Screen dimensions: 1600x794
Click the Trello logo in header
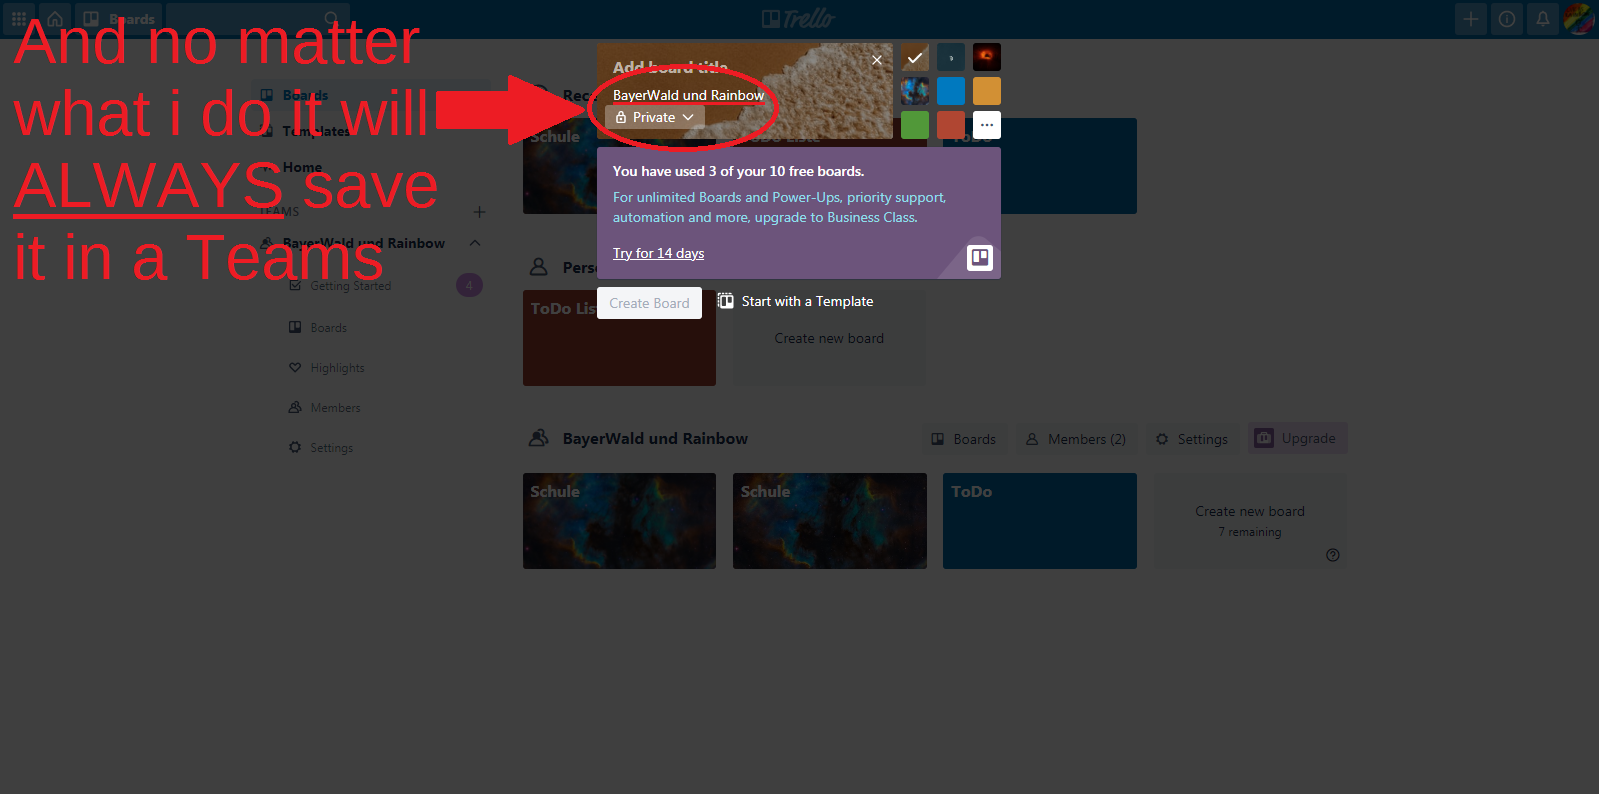tap(798, 18)
